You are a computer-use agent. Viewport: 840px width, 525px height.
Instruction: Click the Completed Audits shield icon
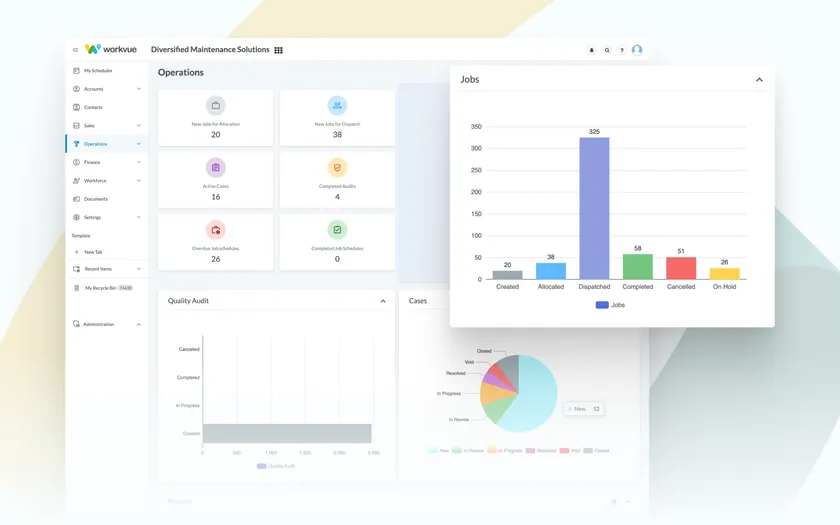(x=337, y=168)
